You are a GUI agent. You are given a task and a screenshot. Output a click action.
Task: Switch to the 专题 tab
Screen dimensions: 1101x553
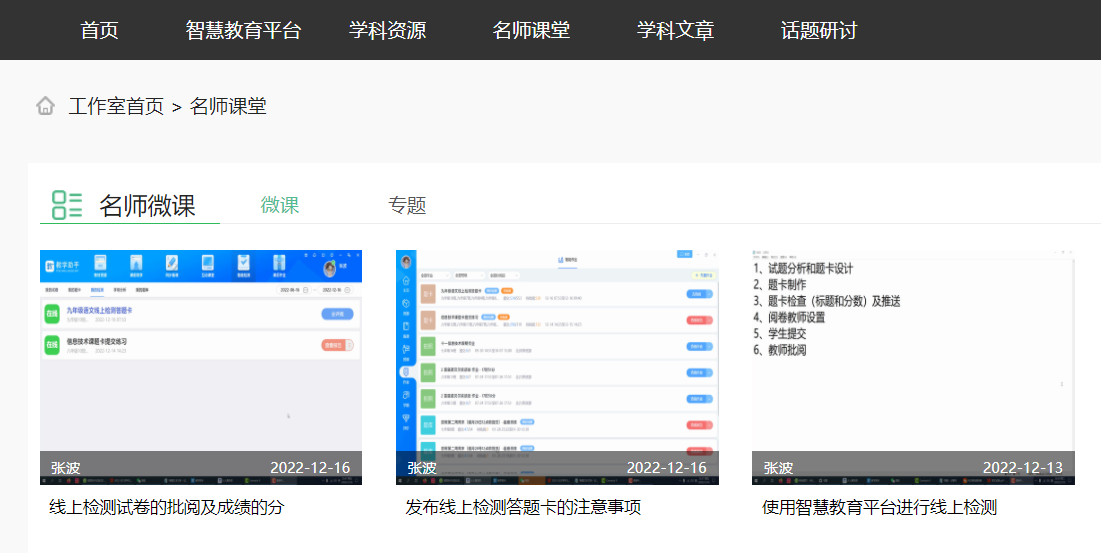(407, 205)
